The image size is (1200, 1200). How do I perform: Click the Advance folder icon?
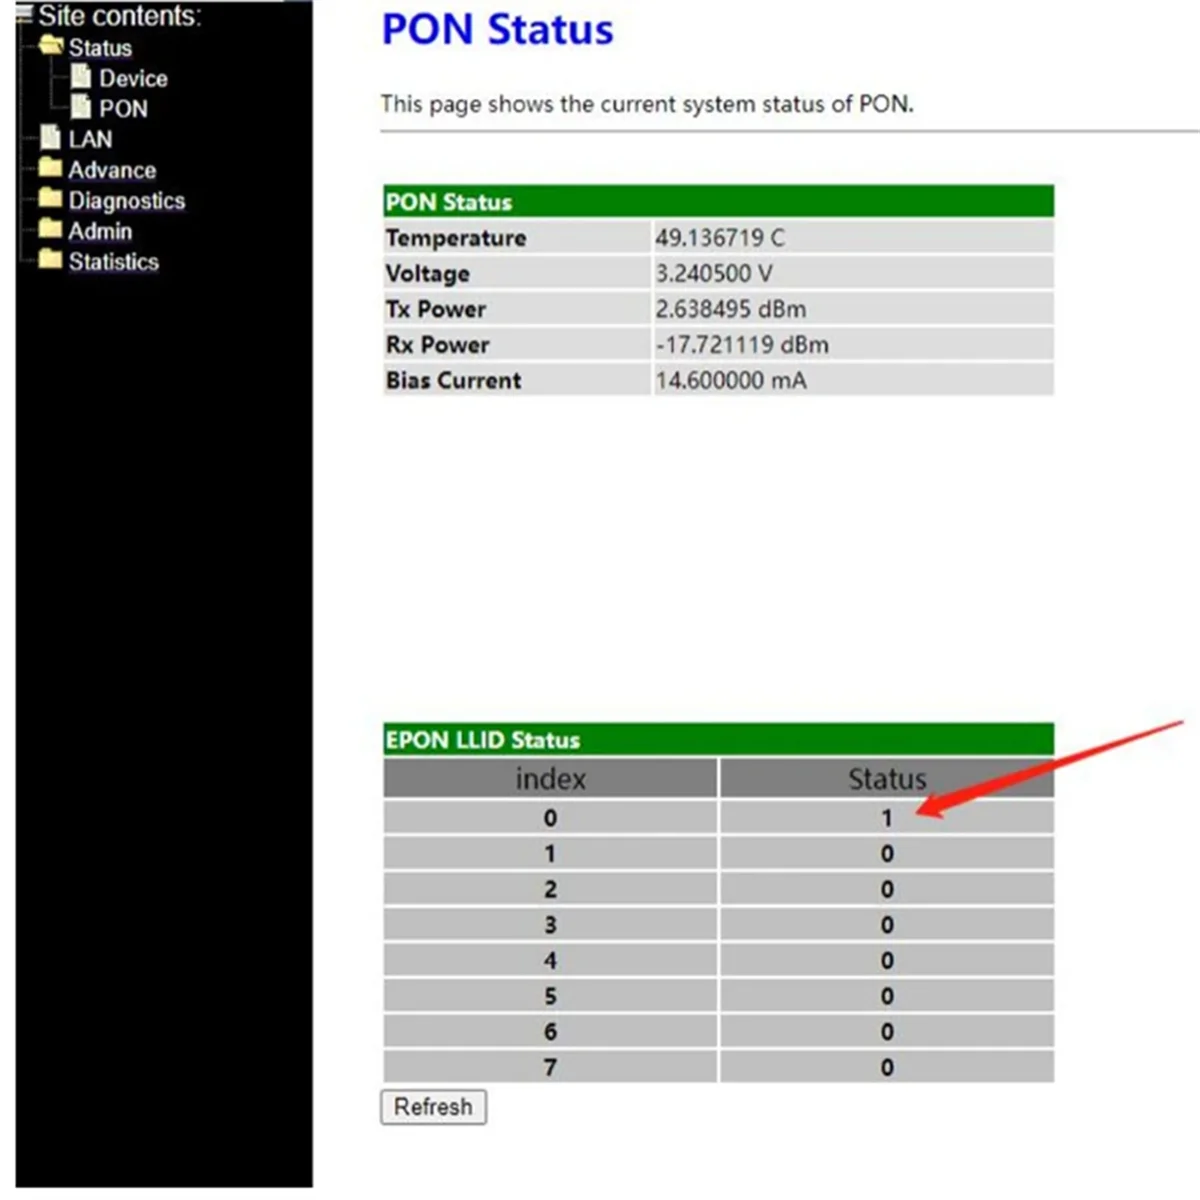coord(50,167)
